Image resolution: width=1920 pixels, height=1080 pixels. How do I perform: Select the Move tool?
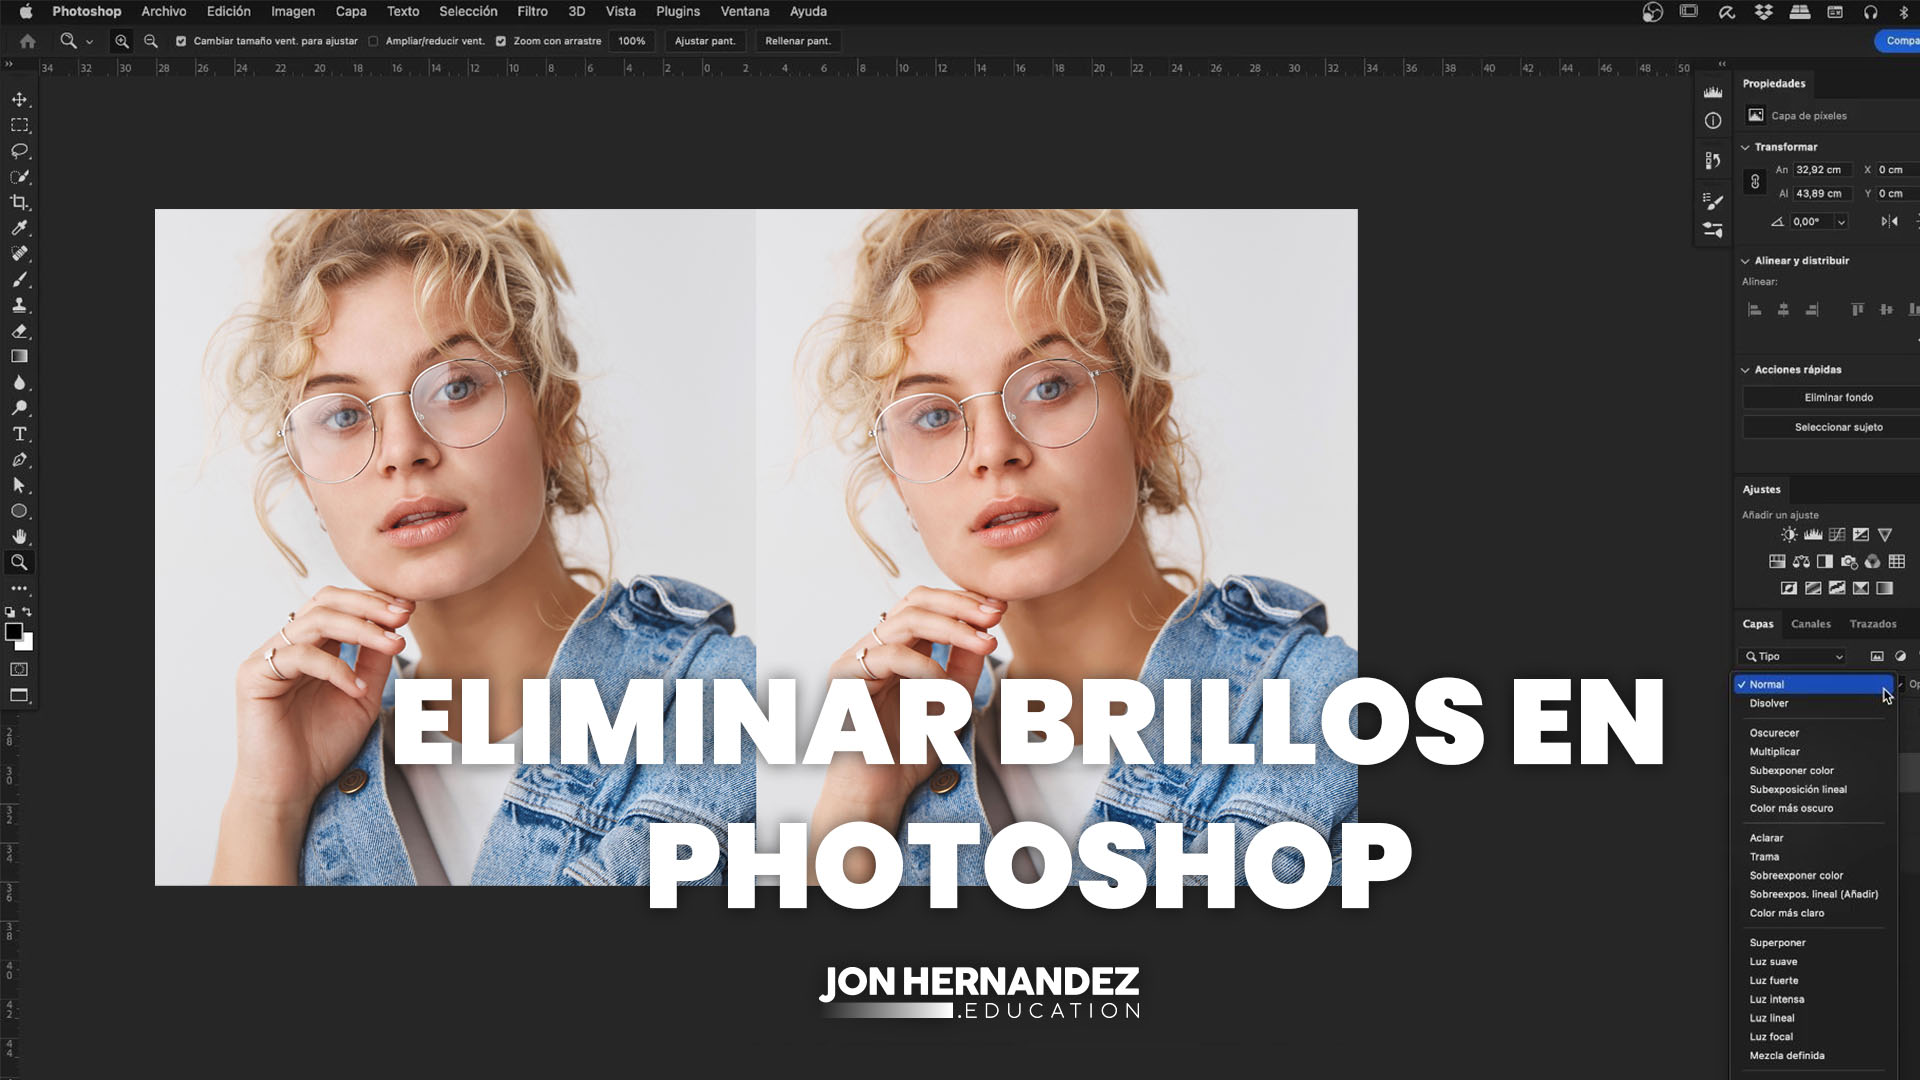pos(19,100)
